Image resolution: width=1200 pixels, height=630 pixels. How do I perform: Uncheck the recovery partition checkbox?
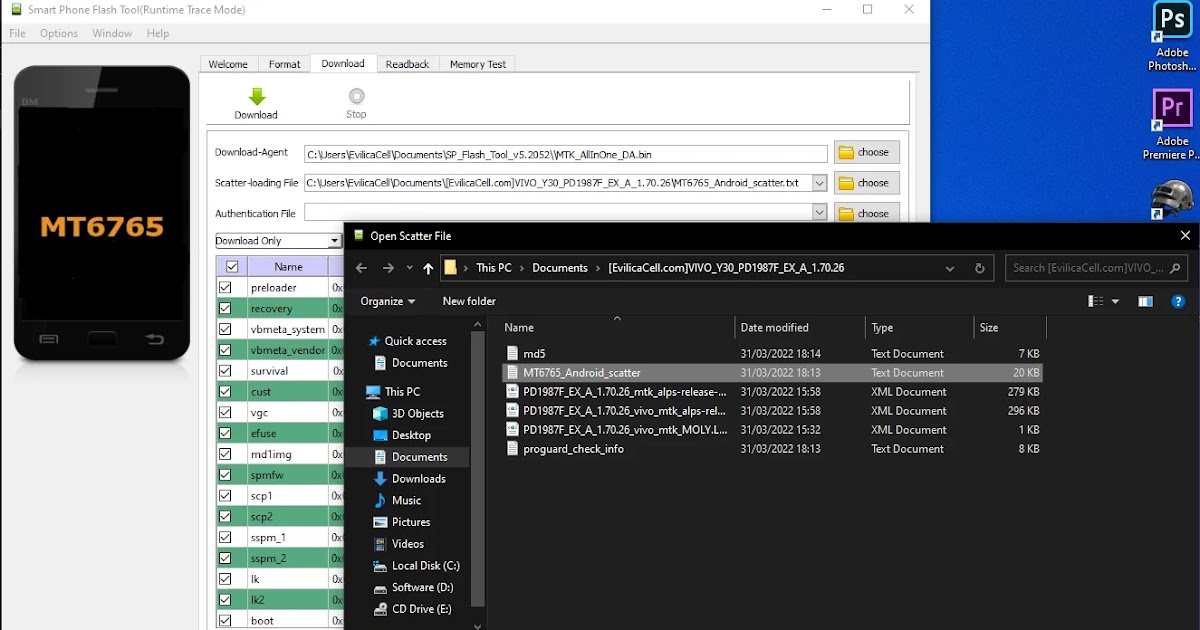[225, 309]
